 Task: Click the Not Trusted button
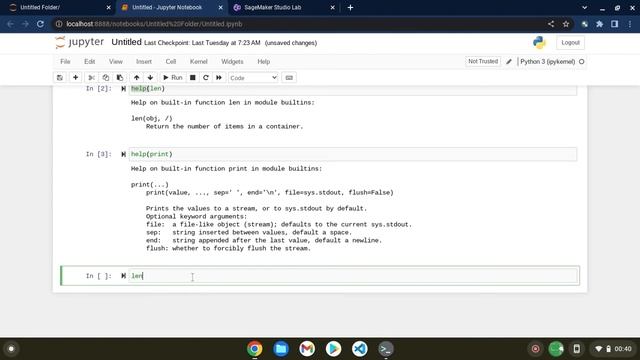(483, 61)
